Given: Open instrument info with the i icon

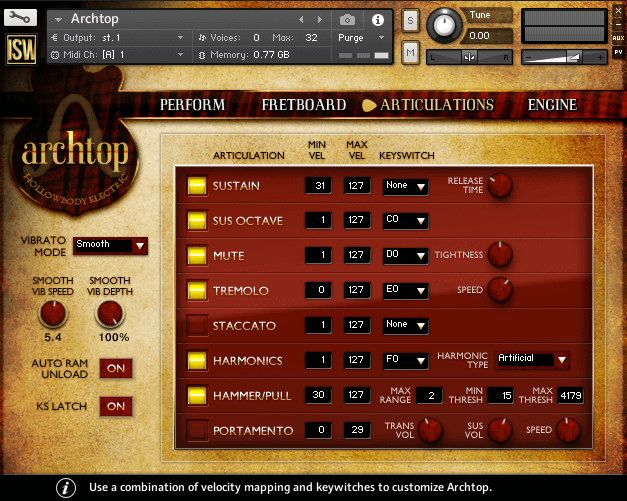Looking at the screenshot, I should pos(377,20).
